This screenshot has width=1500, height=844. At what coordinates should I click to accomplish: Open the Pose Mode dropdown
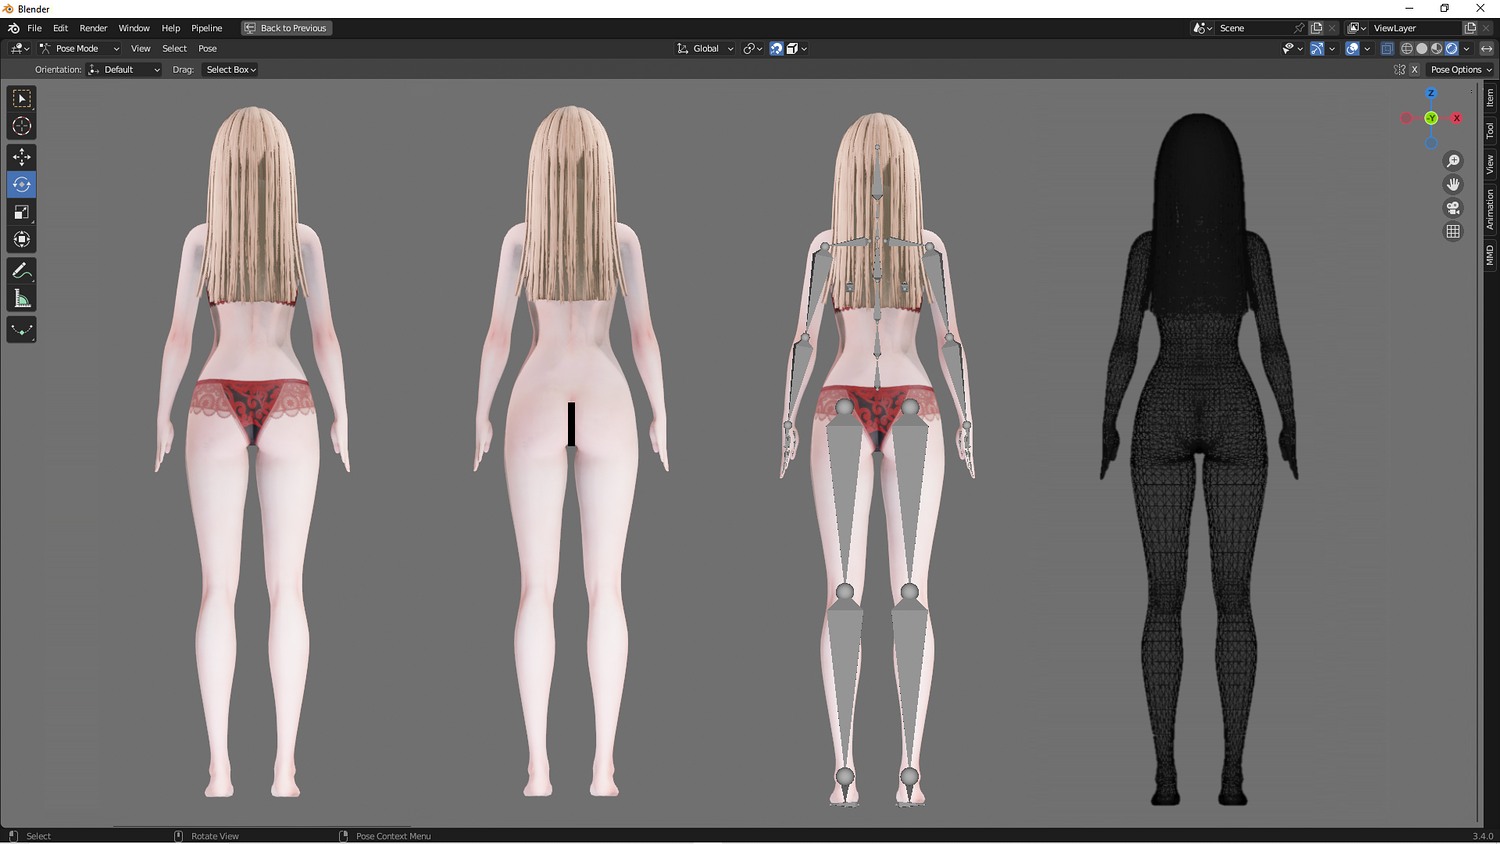pos(79,48)
